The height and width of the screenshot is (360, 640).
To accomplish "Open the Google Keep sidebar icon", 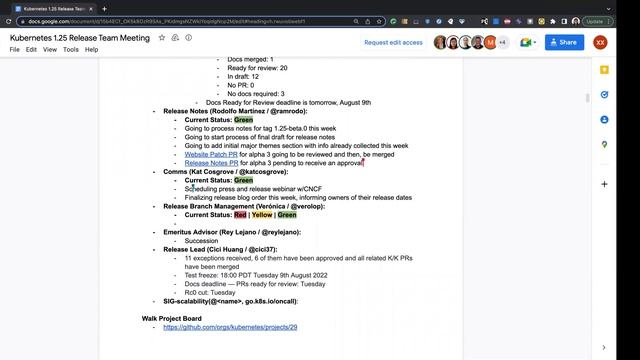I will tap(604, 70).
